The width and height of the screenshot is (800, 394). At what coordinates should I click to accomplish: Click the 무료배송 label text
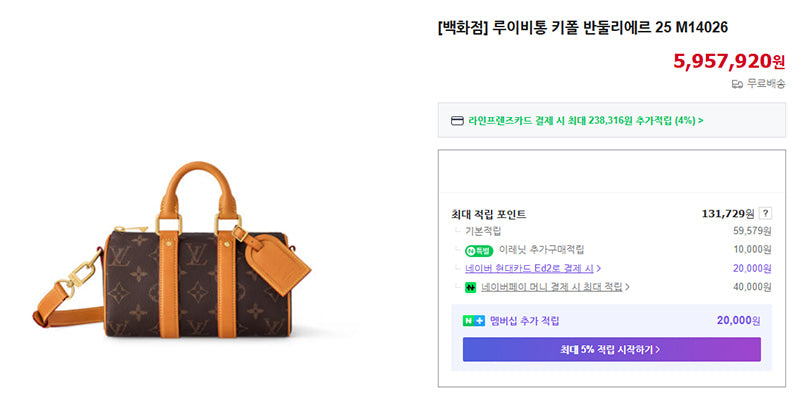coord(766,84)
